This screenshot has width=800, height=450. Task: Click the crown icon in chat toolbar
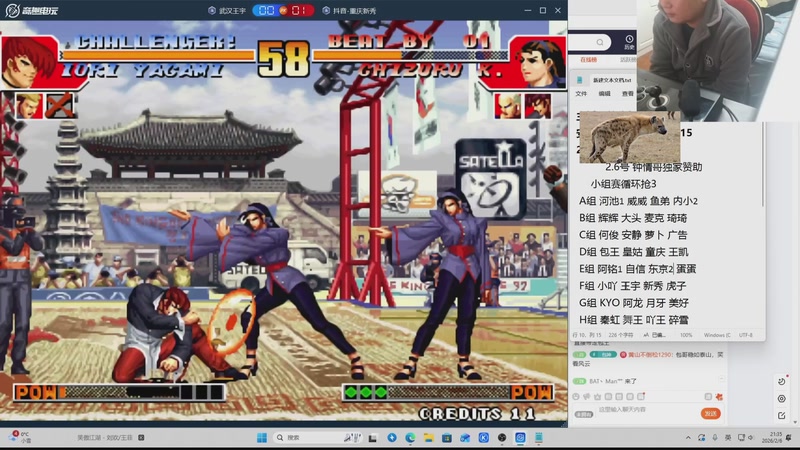point(597,396)
